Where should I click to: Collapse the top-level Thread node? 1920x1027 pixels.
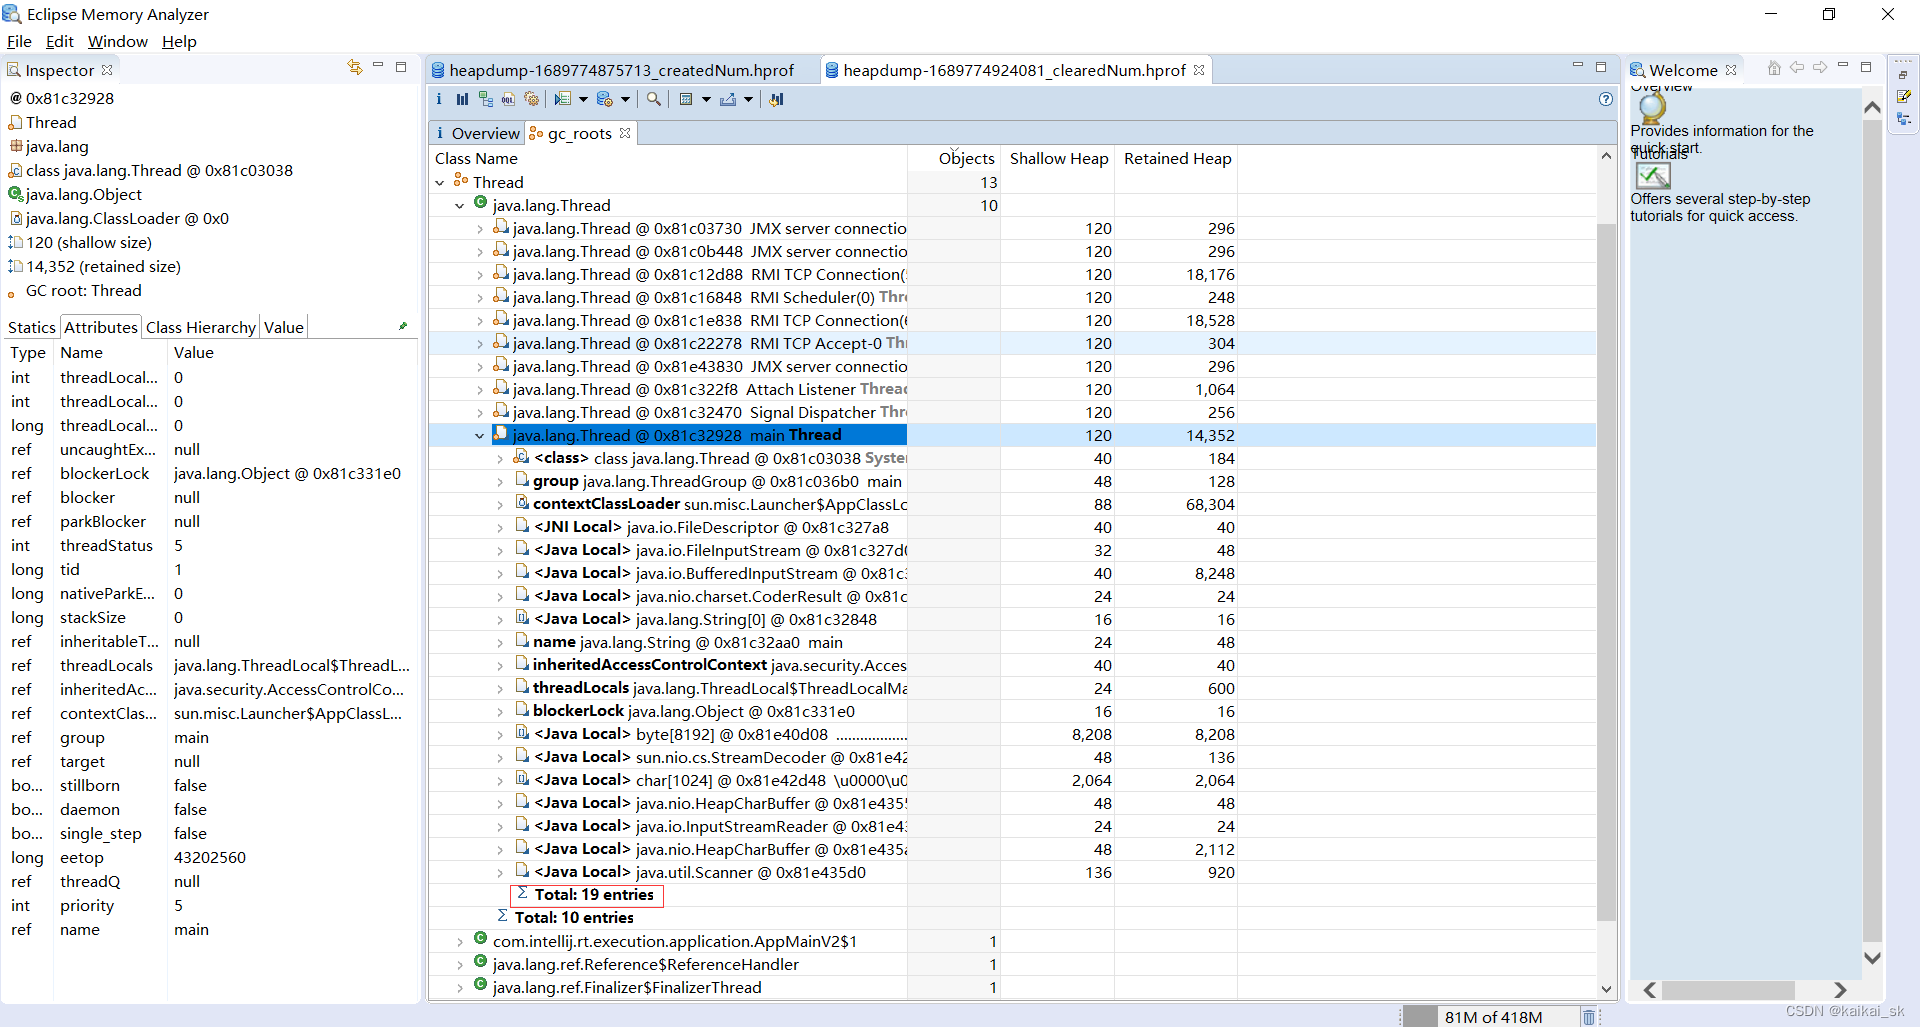tap(440, 183)
